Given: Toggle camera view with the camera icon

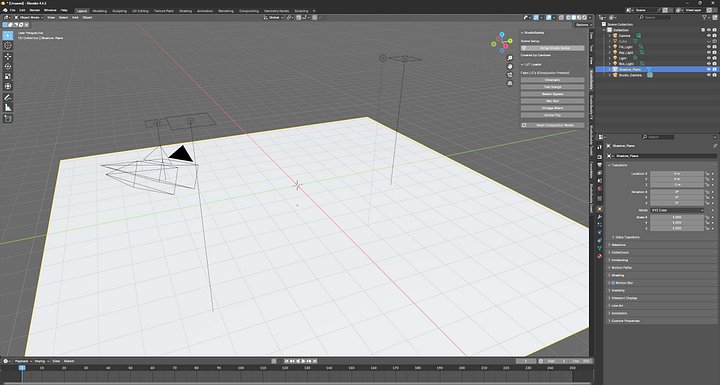Looking at the screenshot, I should [x=510, y=74].
